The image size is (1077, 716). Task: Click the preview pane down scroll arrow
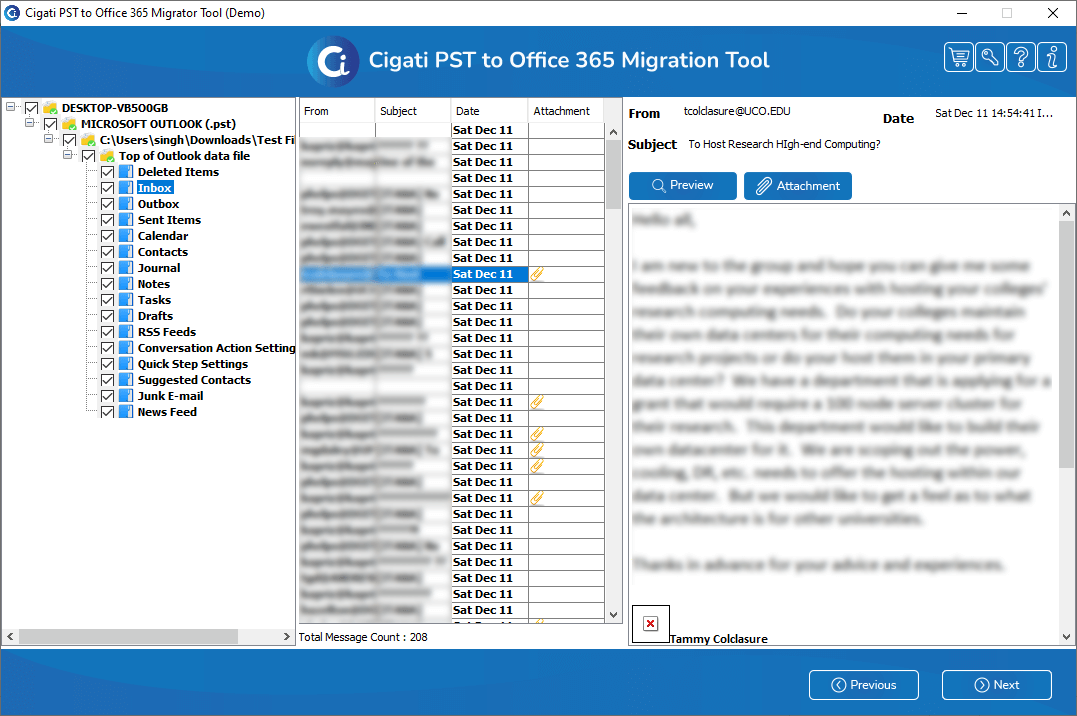tap(1066, 636)
